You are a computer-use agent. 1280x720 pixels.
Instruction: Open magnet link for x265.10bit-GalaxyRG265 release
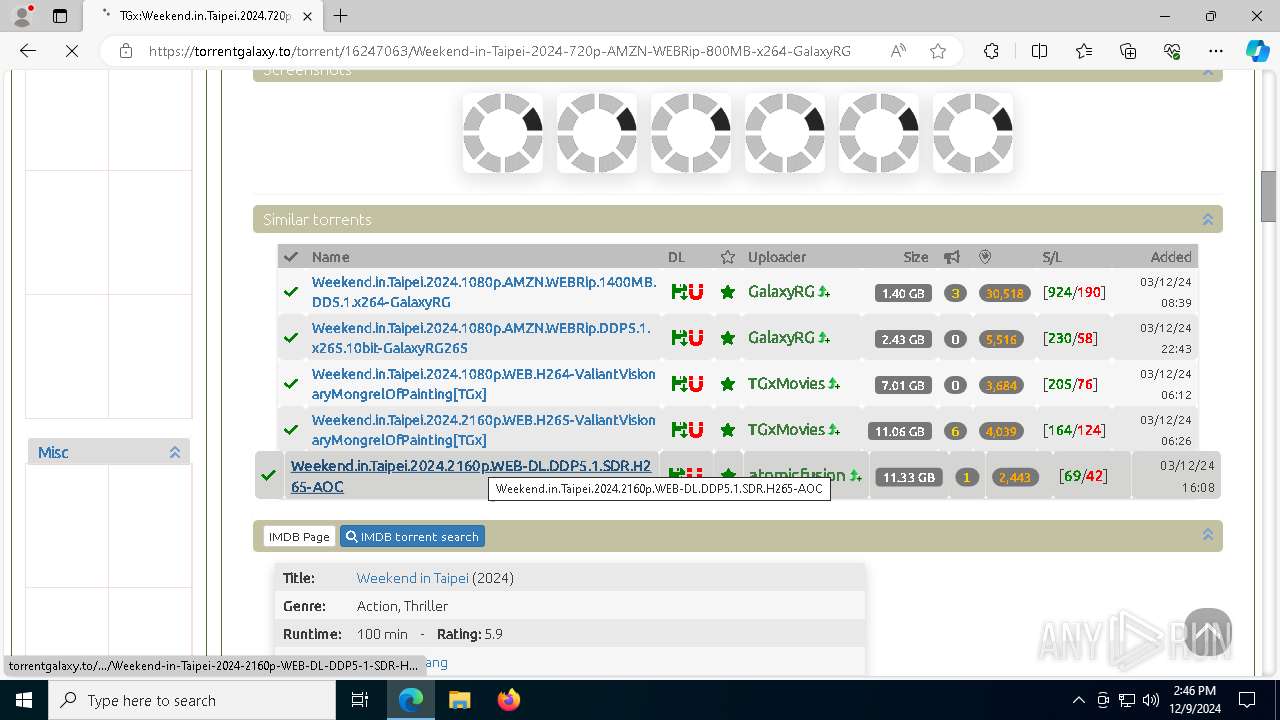coord(695,338)
